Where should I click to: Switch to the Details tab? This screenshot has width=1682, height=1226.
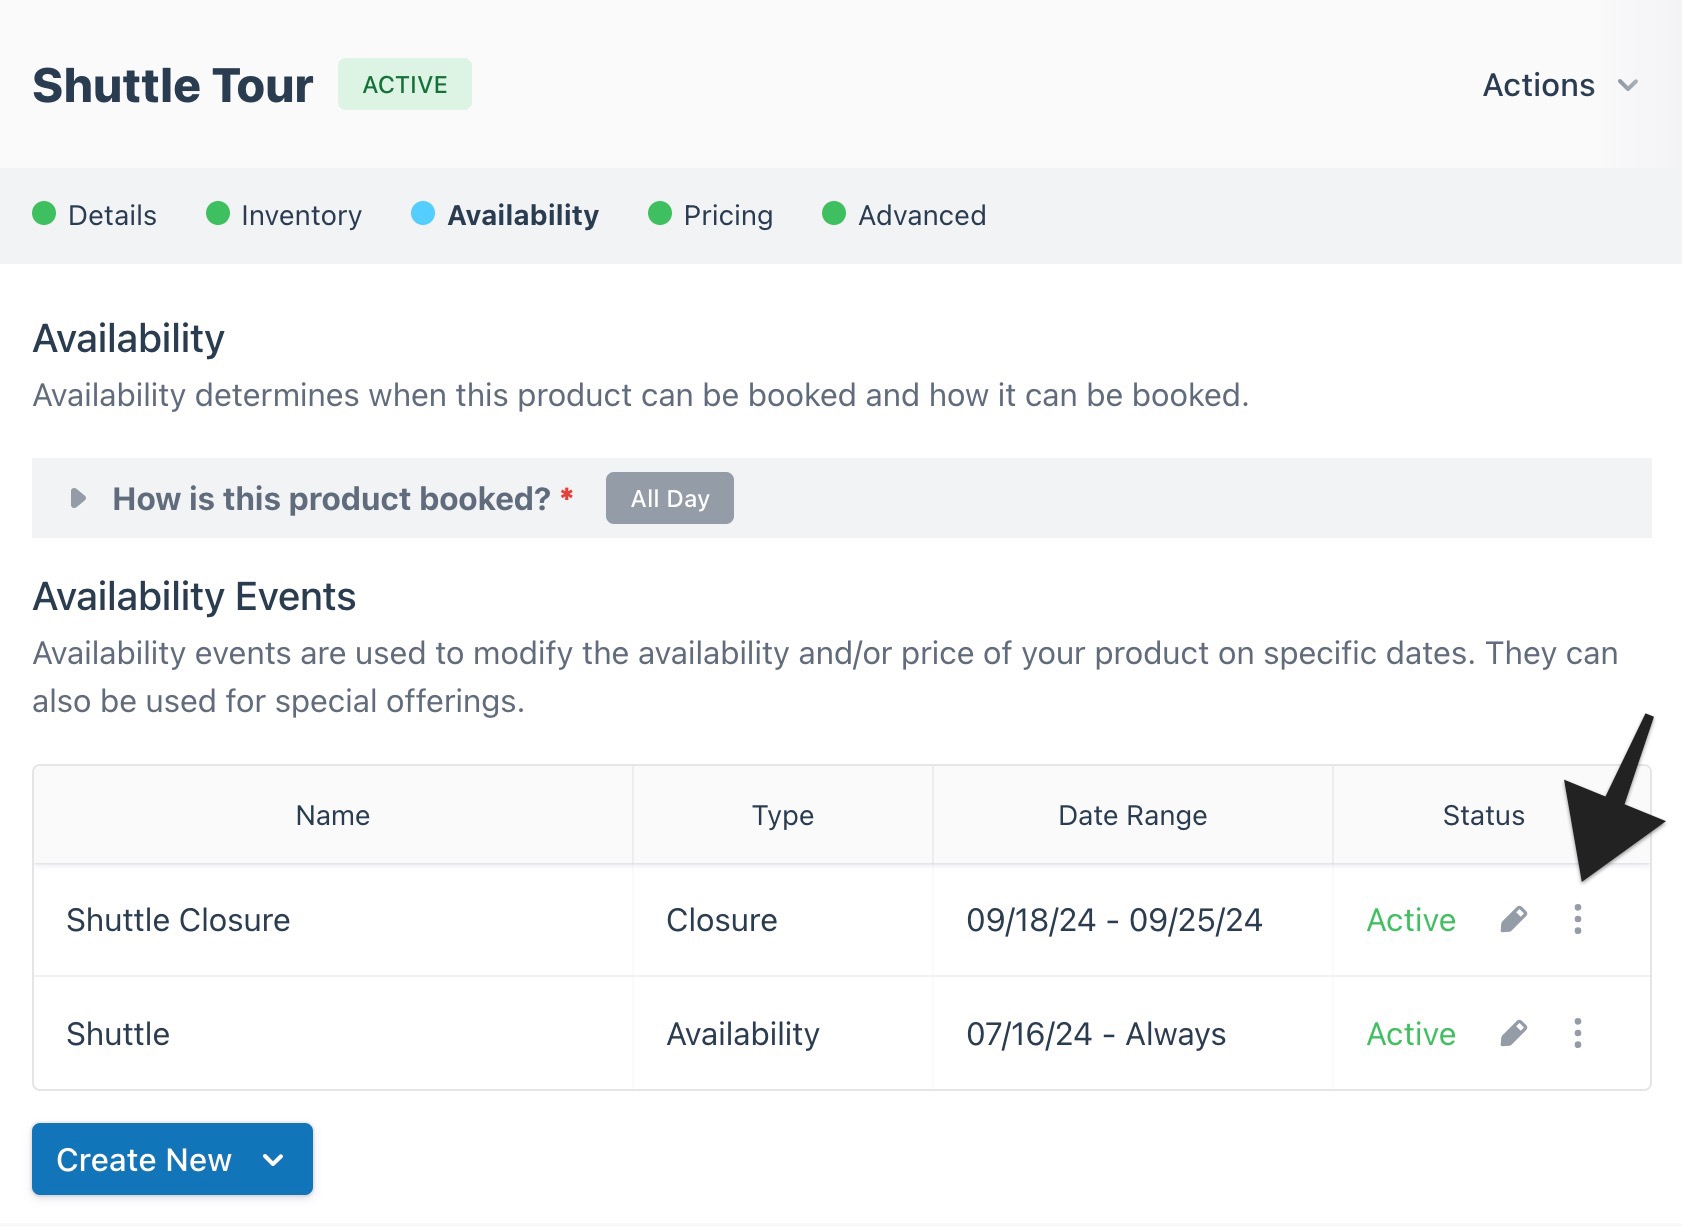(x=95, y=215)
